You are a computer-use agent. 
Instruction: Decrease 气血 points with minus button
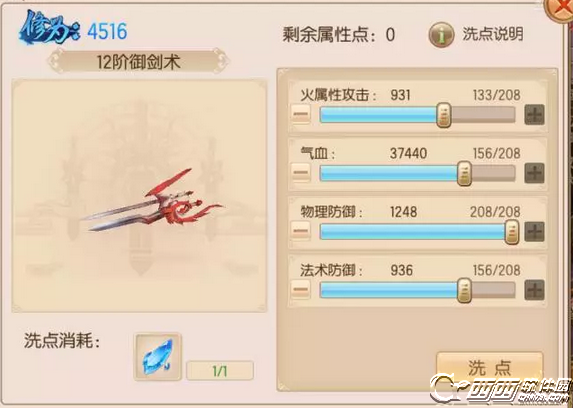[x=301, y=173]
